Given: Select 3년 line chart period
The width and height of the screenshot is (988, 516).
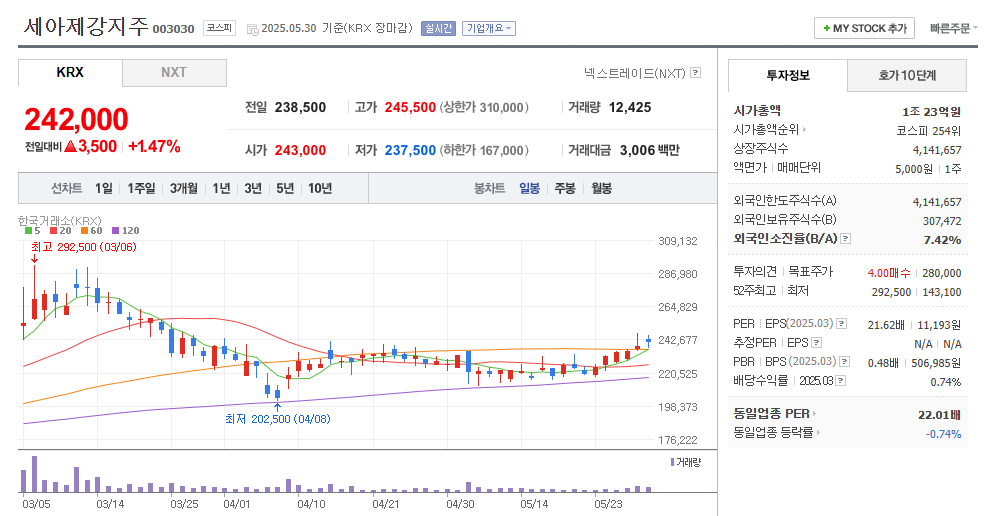Looking at the screenshot, I should tap(253, 188).
